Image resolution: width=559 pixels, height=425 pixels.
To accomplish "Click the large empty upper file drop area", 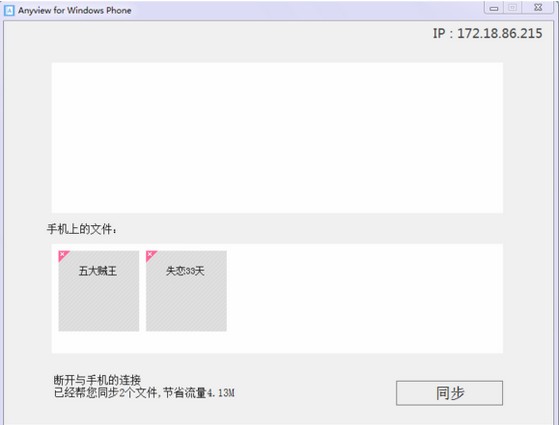I will click(277, 138).
